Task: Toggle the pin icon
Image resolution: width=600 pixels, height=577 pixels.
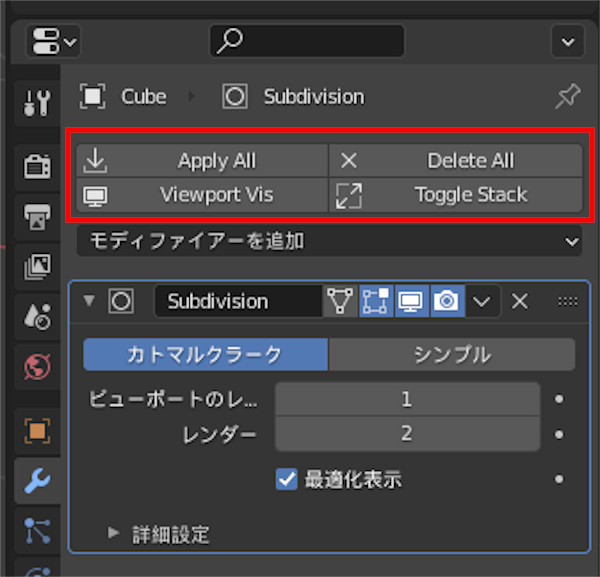Action: point(568,96)
